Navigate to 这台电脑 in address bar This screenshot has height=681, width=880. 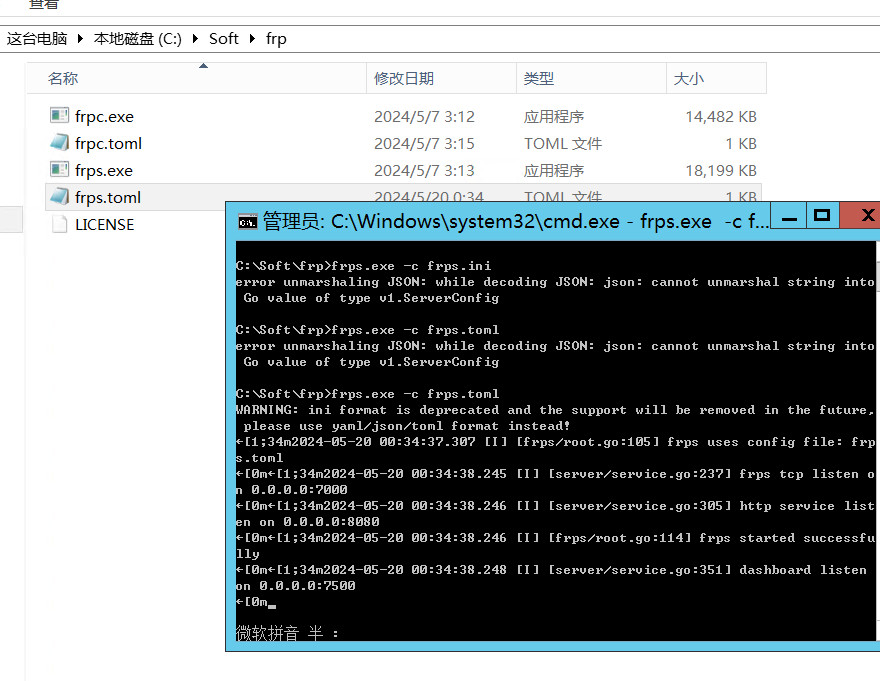37,38
